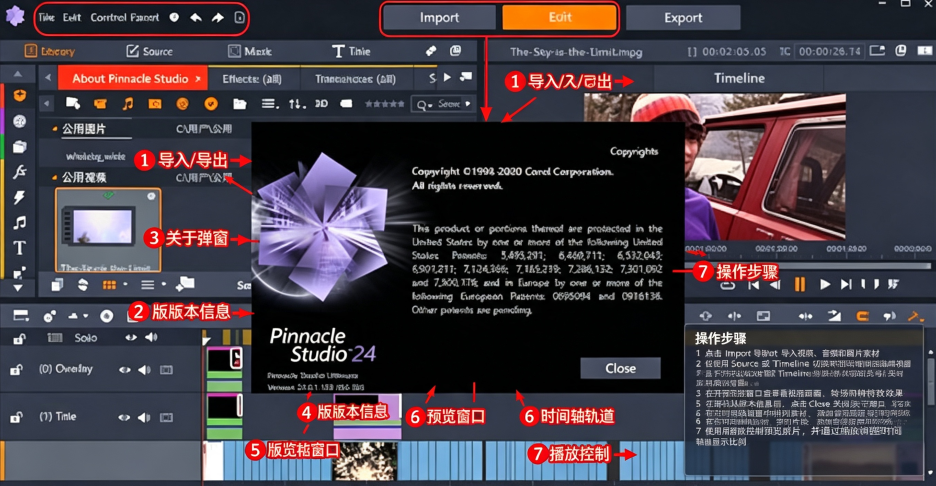Click the Import button
The width and height of the screenshot is (936, 486).
(439, 18)
